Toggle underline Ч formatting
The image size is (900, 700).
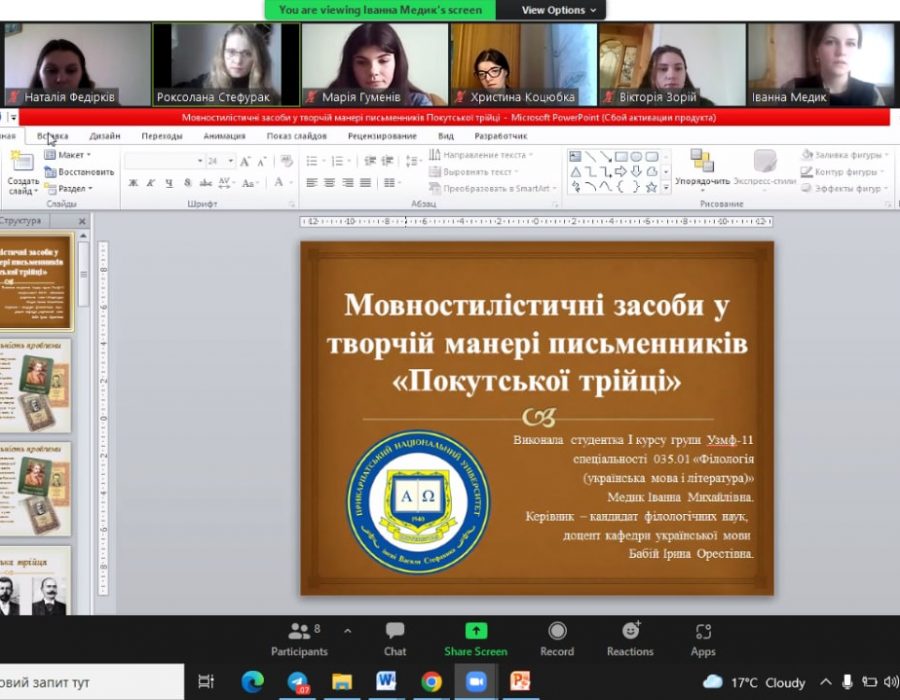pos(168,183)
